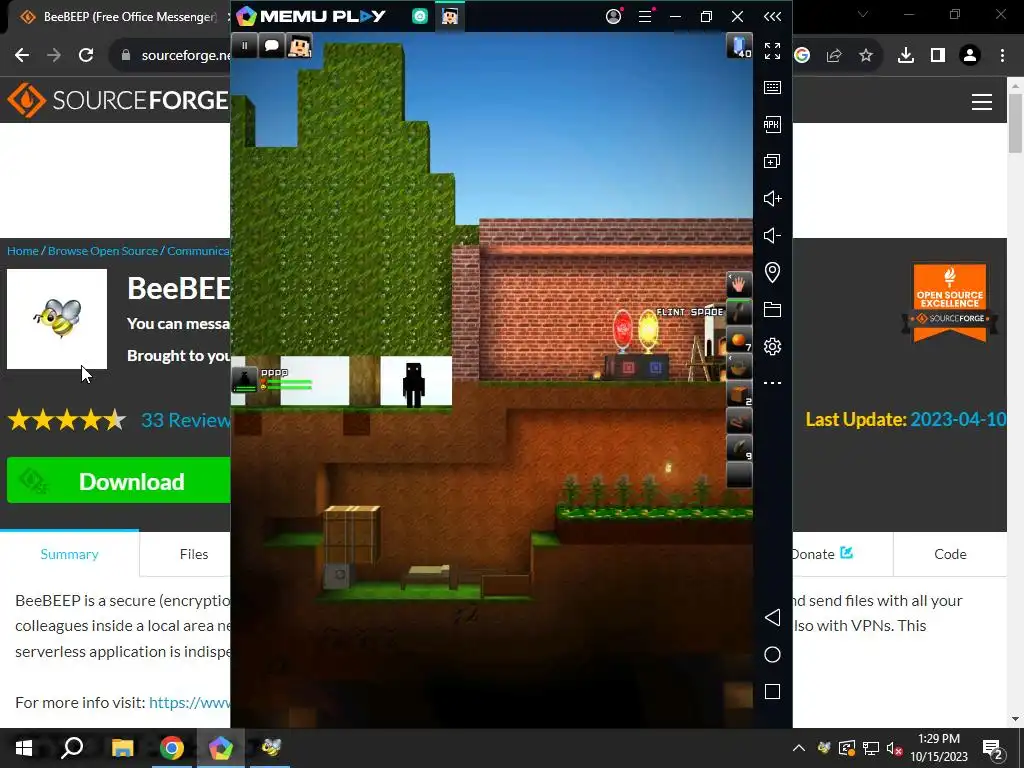Select the flint item slot with 9
Screen dimensions: 1024x768
[739, 449]
